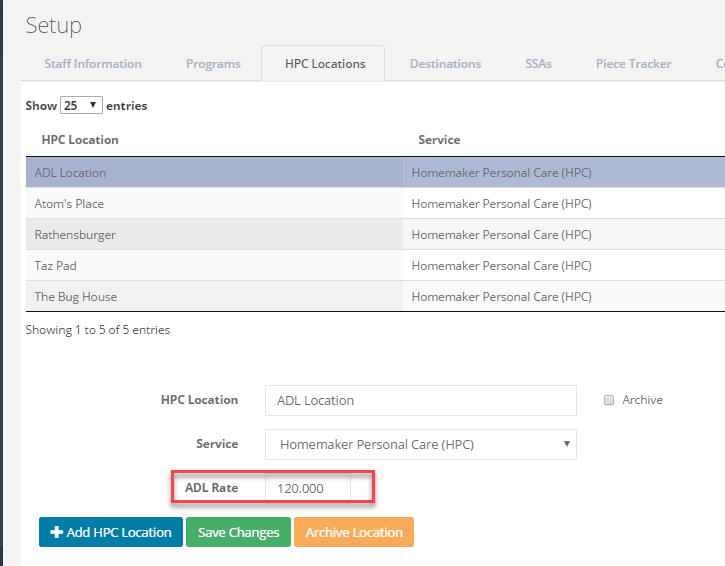725x566 pixels.
Task: Open the Programs tab
Action: (x=213, y=64)
